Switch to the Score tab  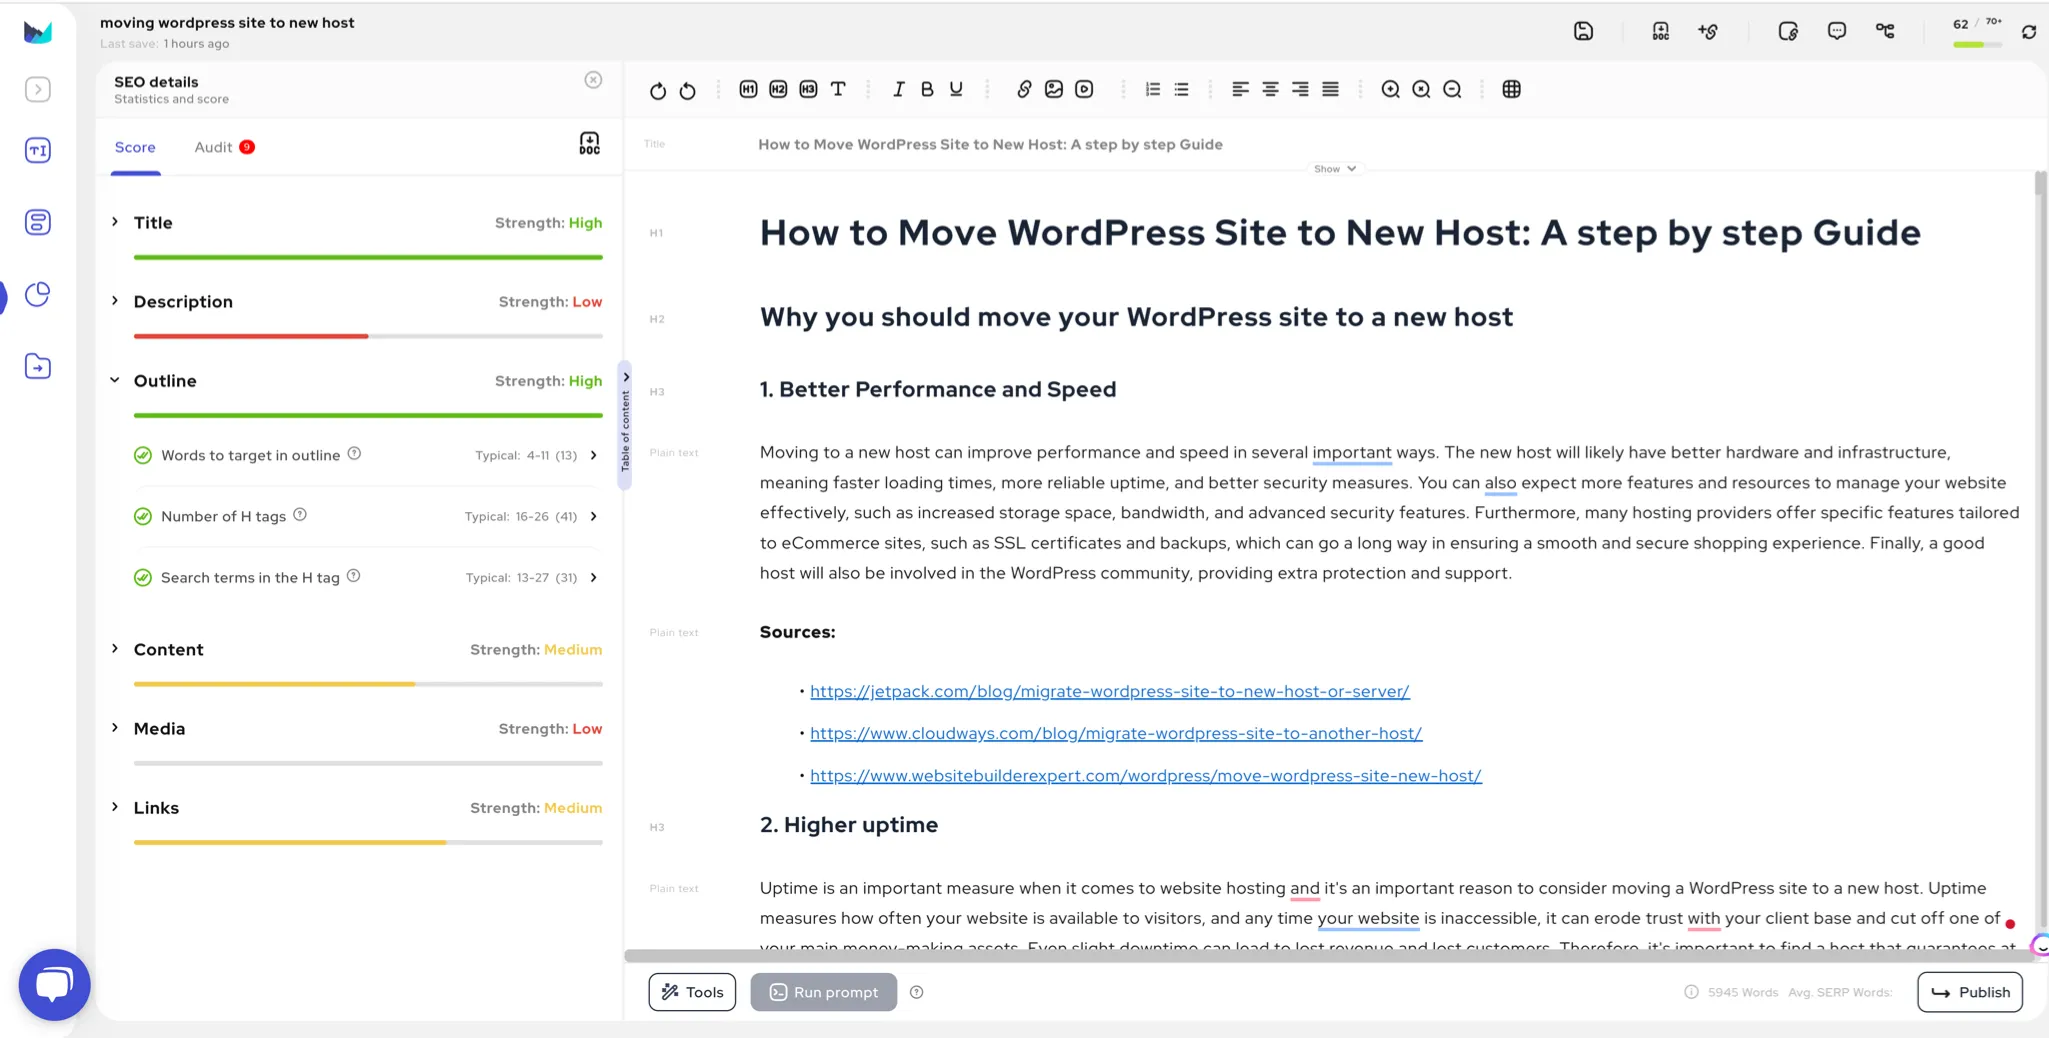(x=135, y=147)
